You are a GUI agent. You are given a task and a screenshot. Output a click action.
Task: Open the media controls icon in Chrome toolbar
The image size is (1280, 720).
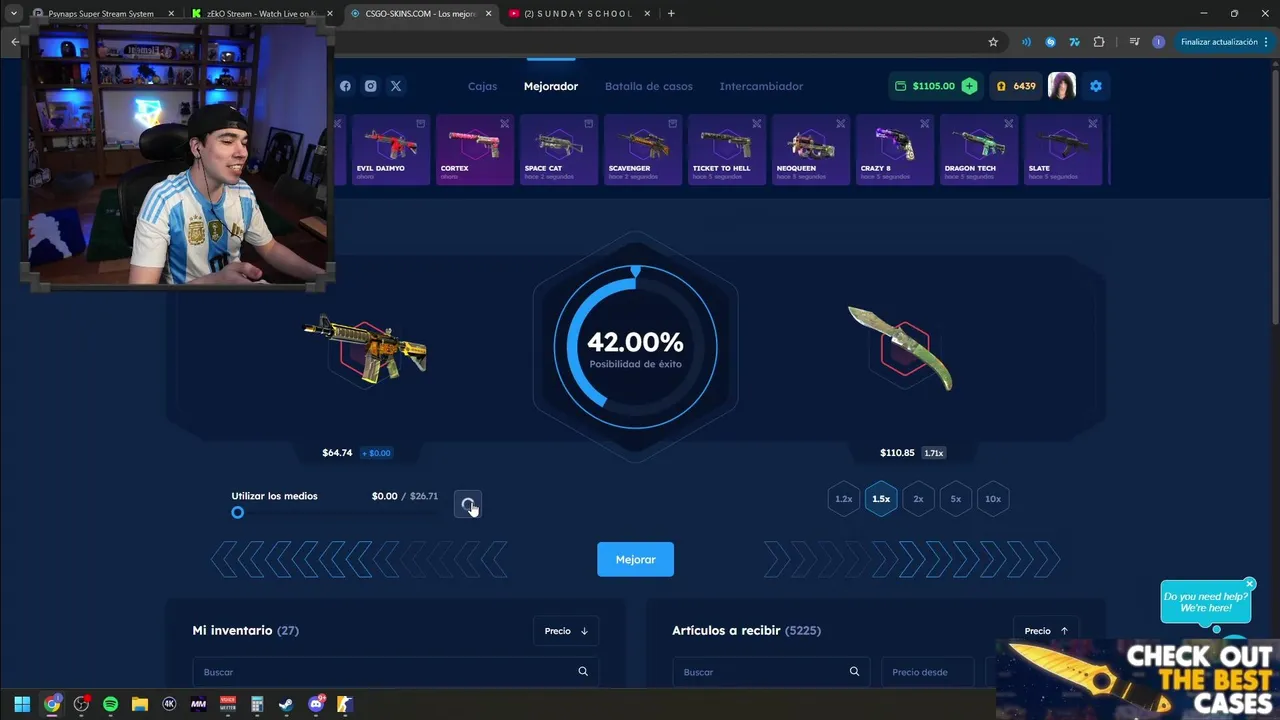1134,42
